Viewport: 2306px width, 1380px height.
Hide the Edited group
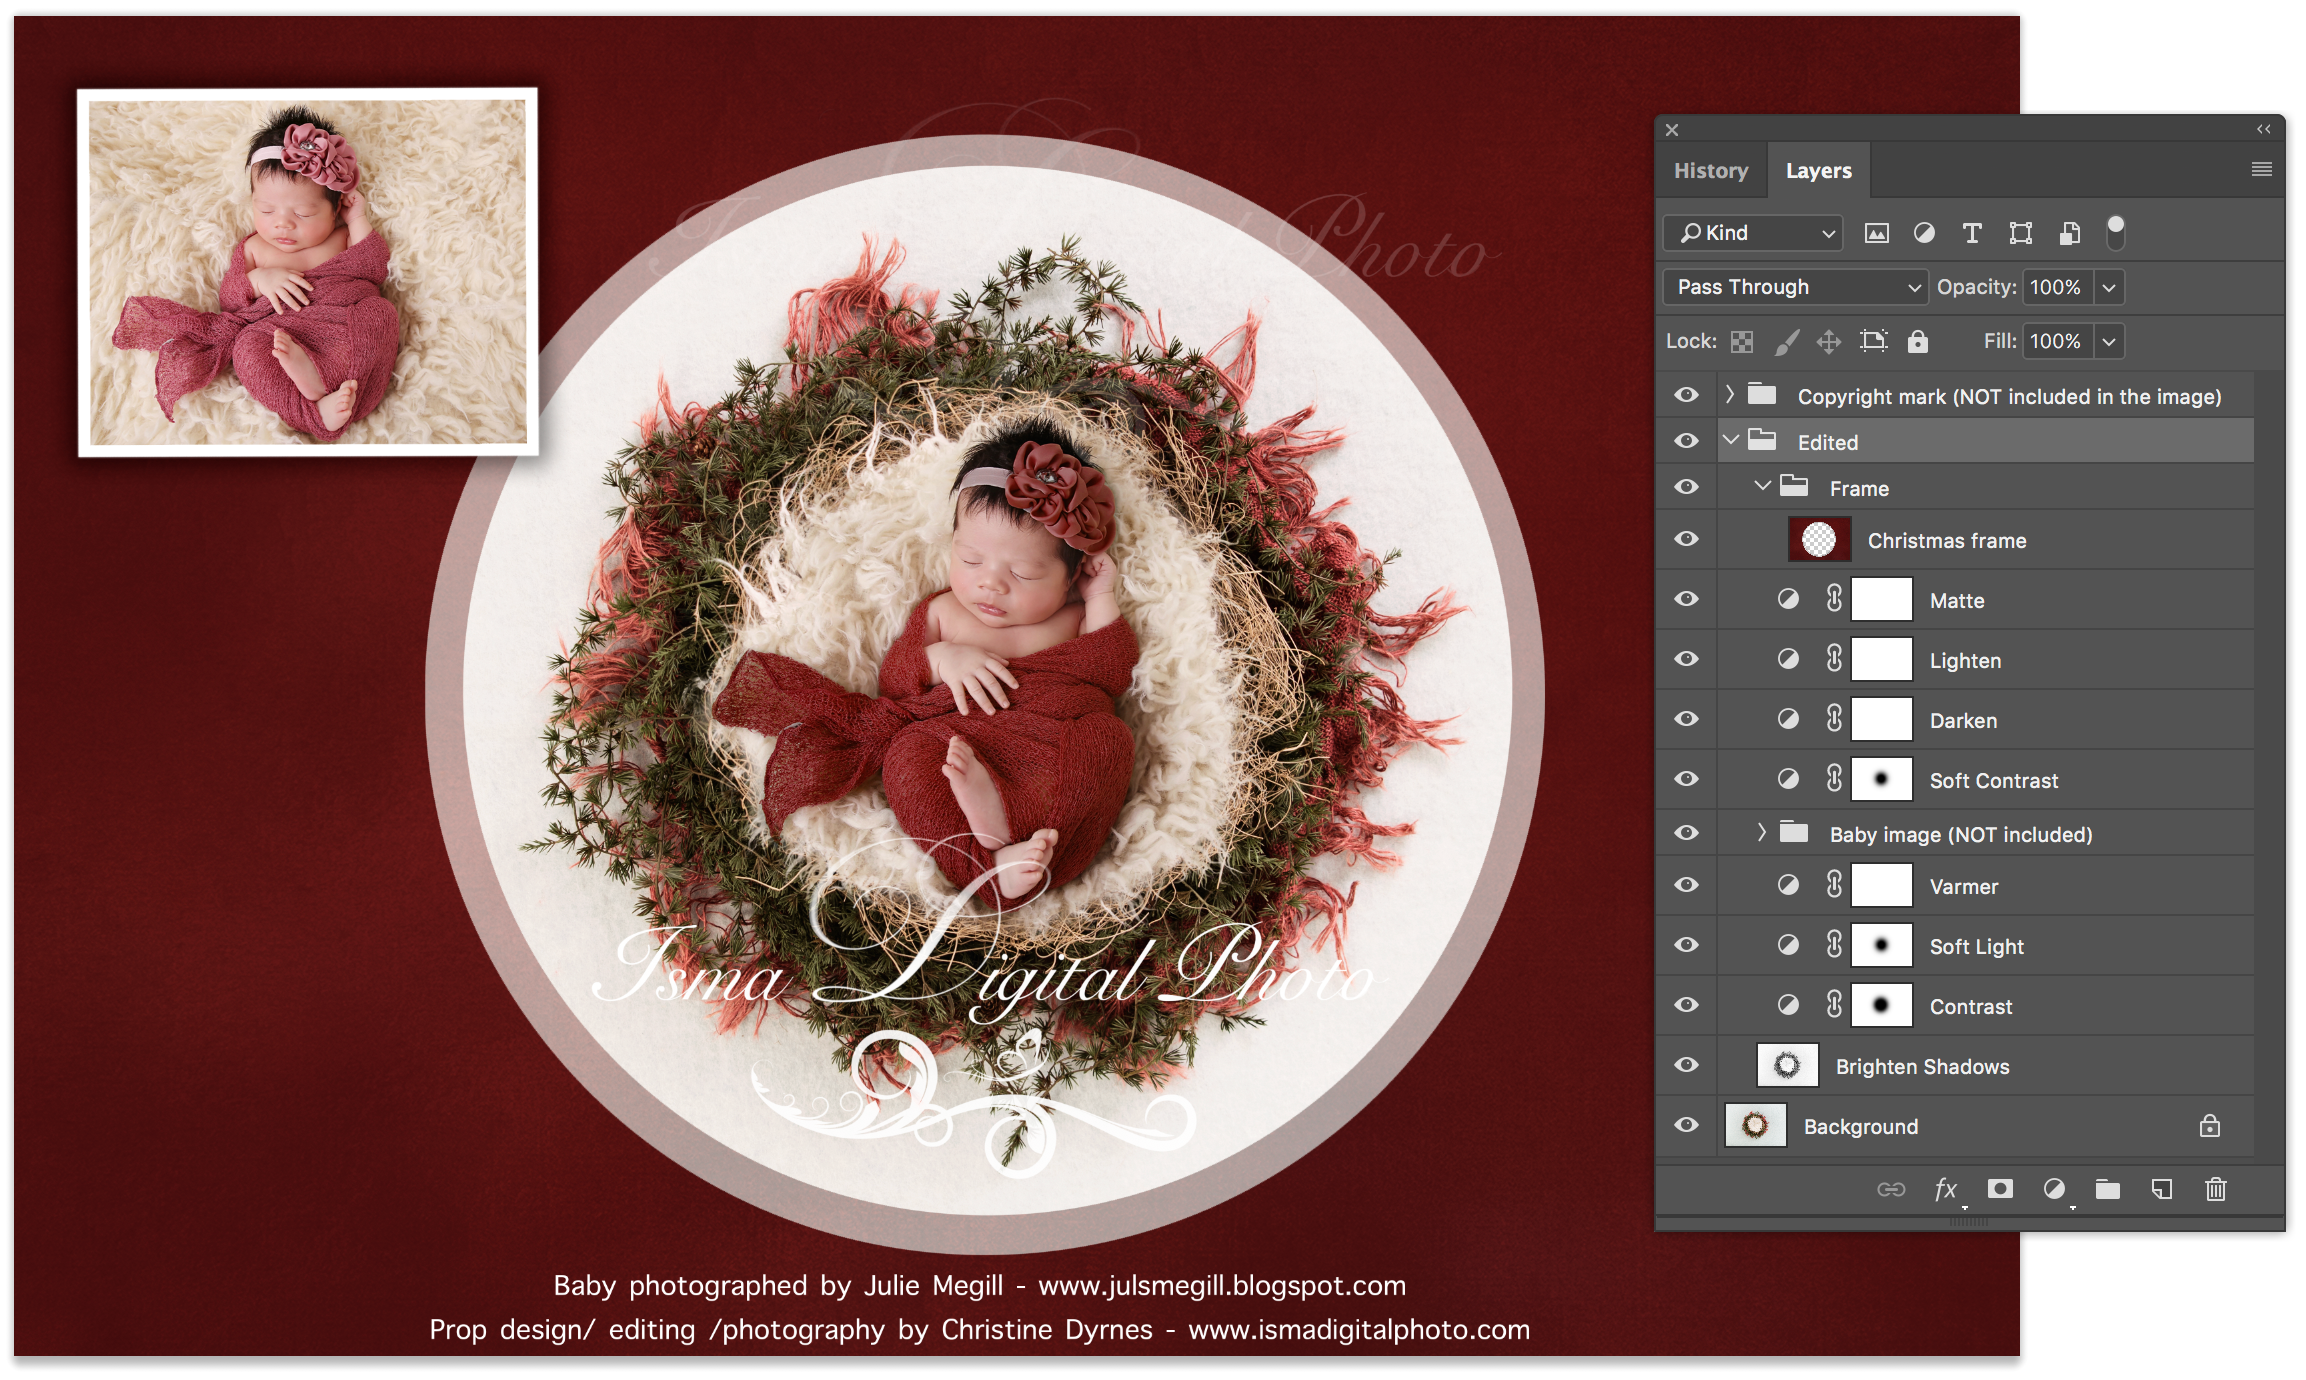pyautogui.click(x=1687, y=442)
